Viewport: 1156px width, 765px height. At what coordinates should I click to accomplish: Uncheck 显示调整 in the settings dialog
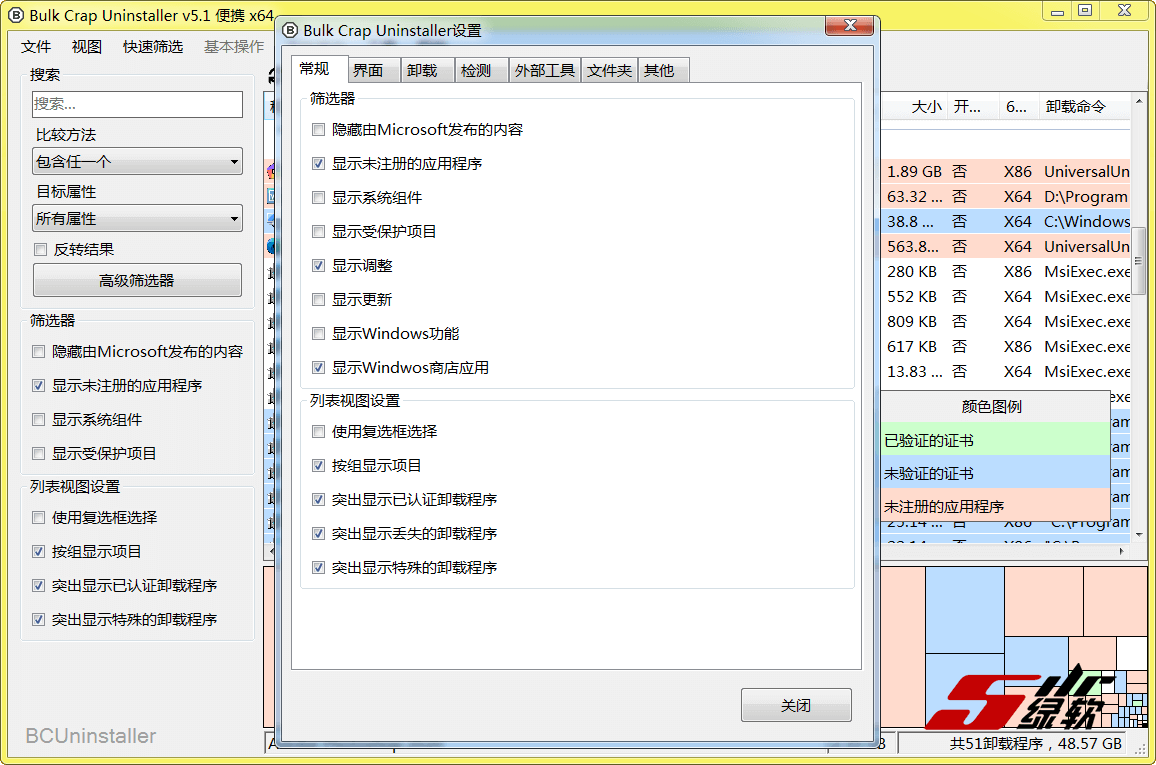[x=318, y=266]
